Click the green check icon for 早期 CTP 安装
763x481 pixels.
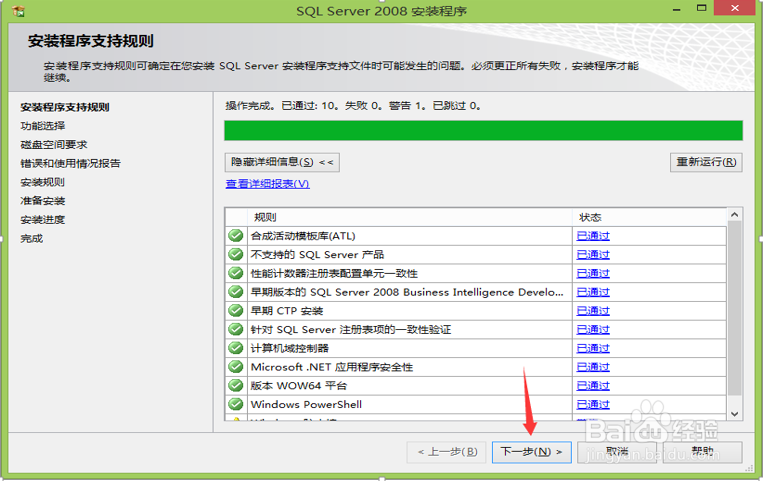pyautogui.click(x=236, y=311)
